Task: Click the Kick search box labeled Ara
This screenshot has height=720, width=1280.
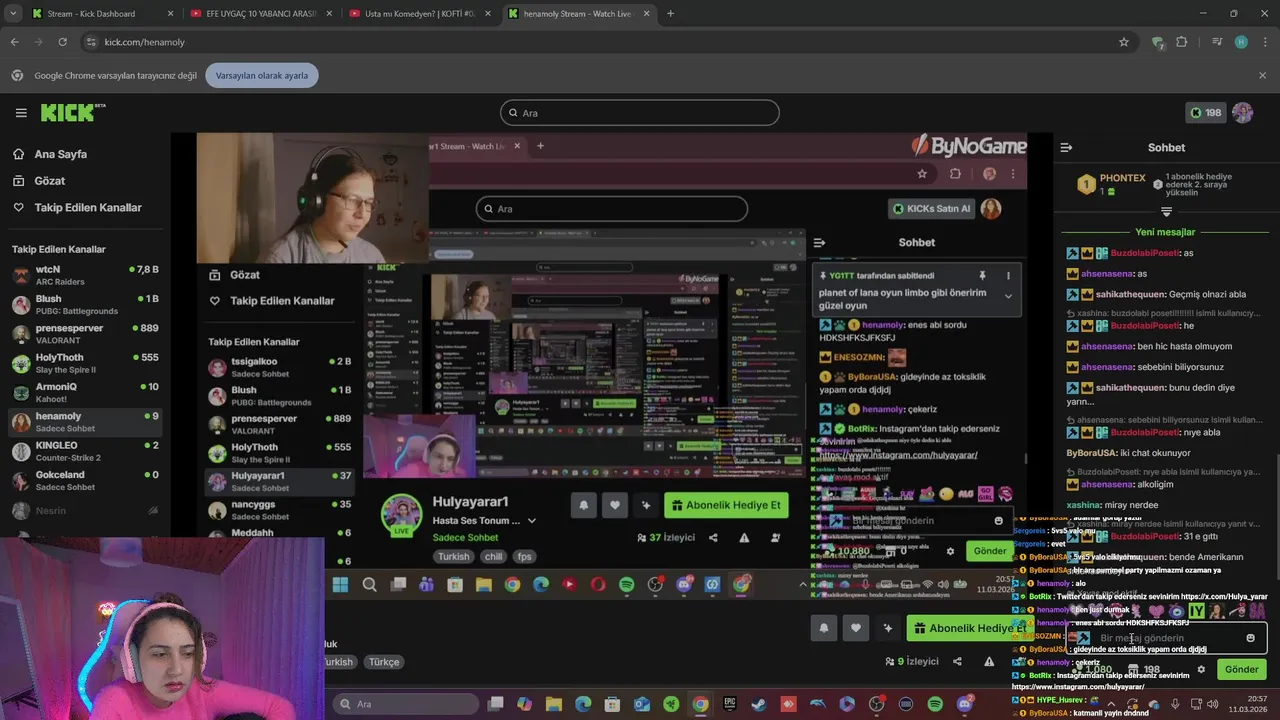Action: [x=640, y=113]
